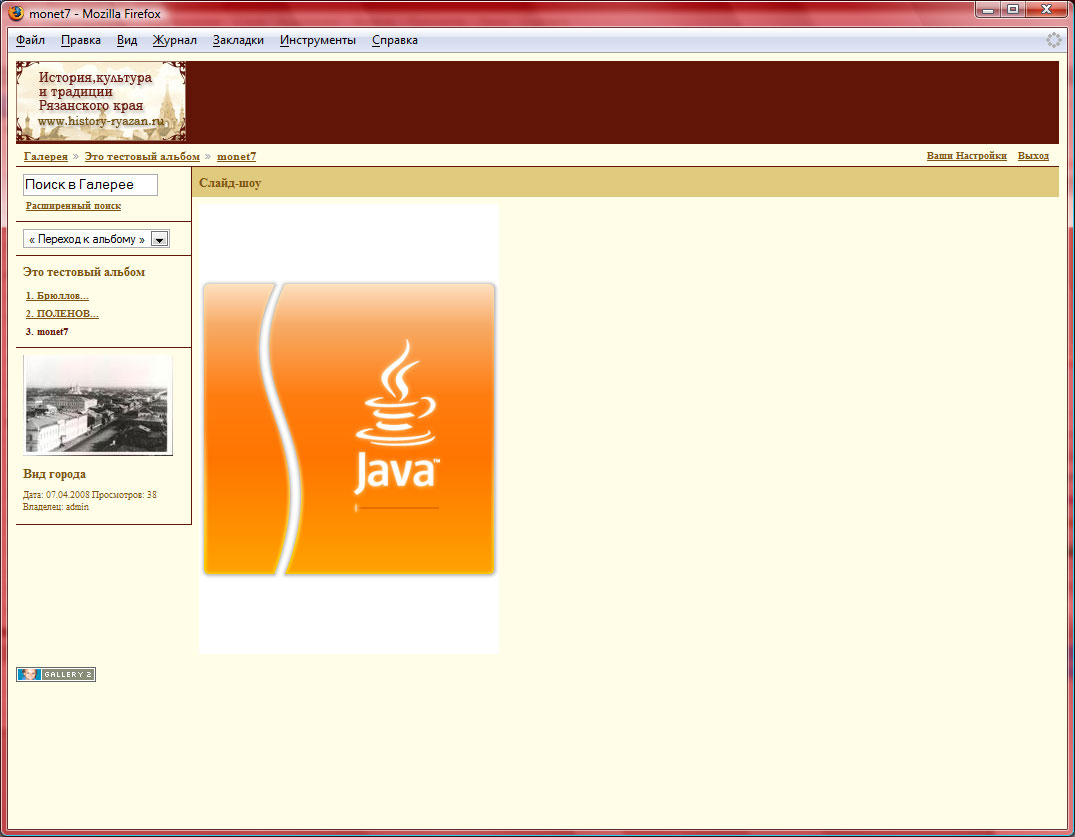Open the Закладки menu
The image size is (1075, 837).
[238, 40]
